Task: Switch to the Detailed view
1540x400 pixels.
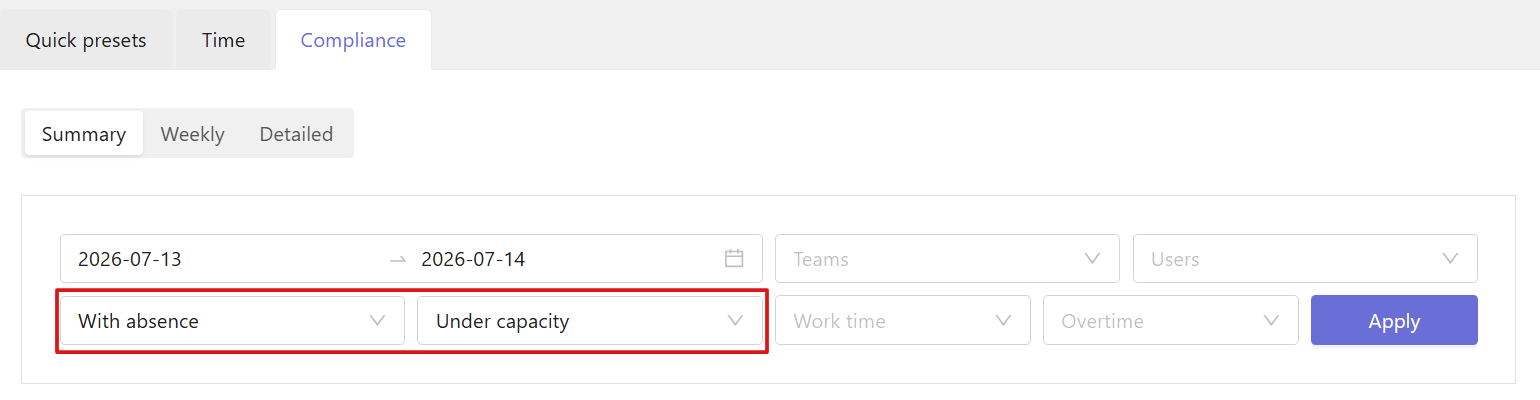Action: click(x=296, y=134)
